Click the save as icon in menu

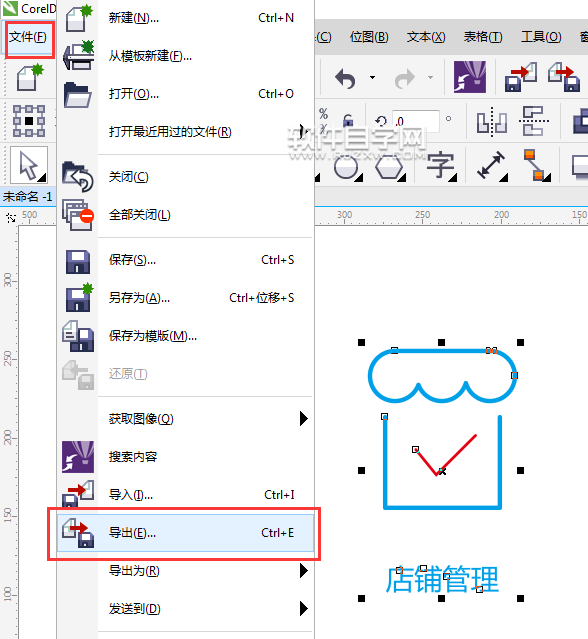coord(79,298)
